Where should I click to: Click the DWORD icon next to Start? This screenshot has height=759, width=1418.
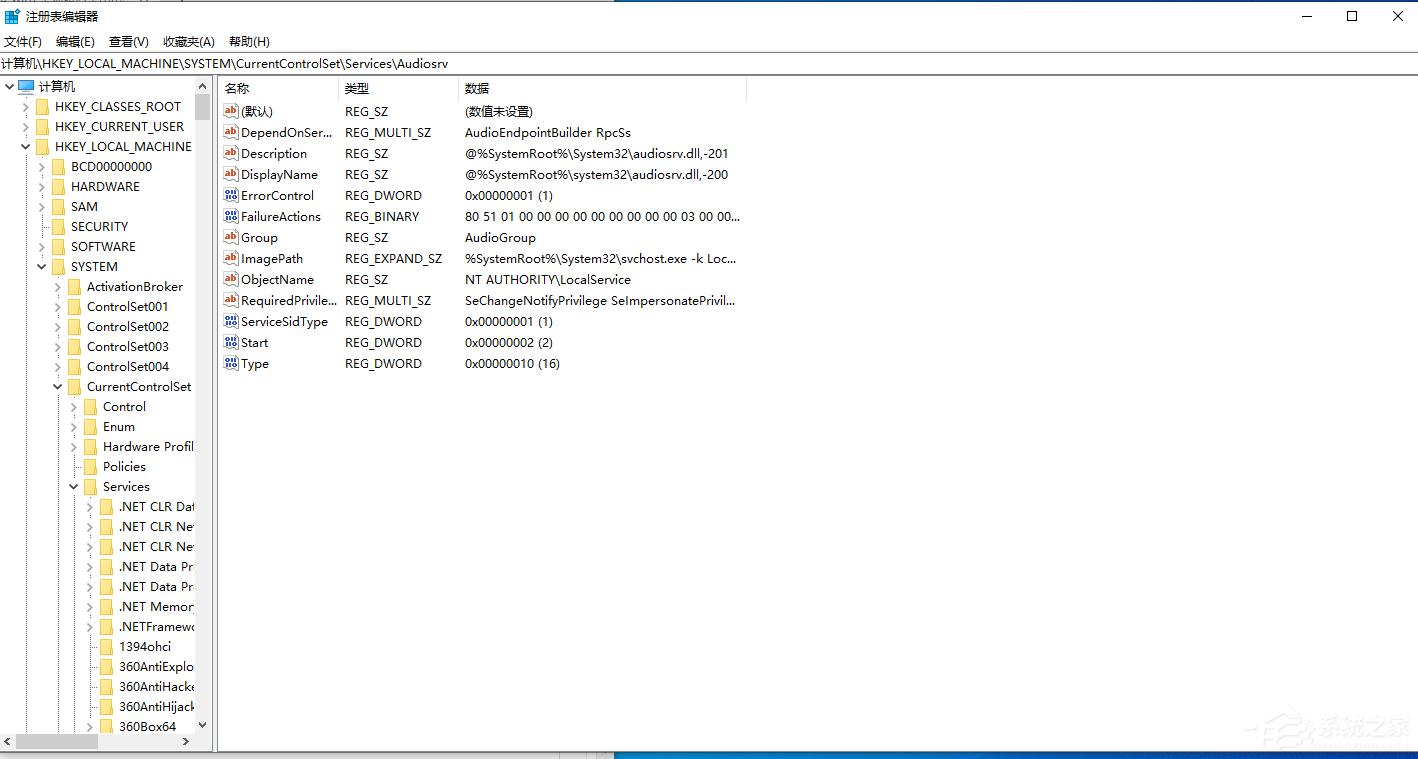(x=229, y=342)
